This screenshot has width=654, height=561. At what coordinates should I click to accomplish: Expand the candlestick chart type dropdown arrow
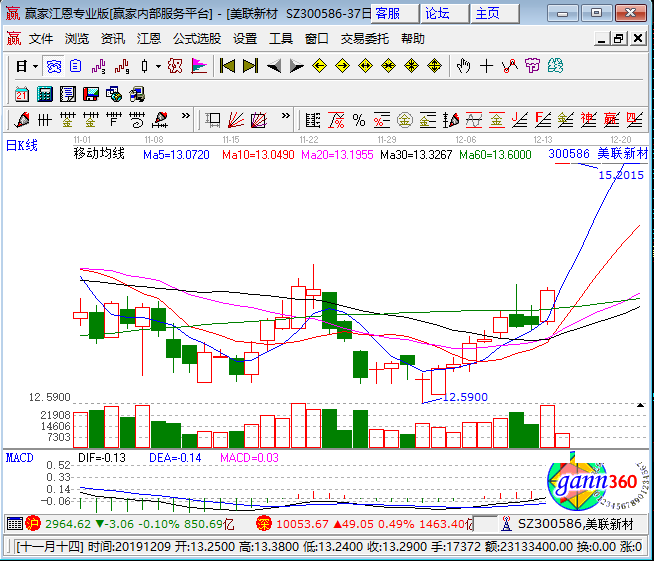158,66
